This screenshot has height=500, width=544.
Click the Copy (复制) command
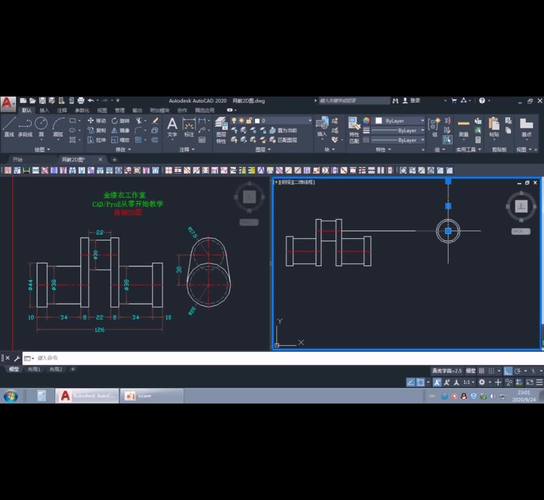click(x=97, y=130)
